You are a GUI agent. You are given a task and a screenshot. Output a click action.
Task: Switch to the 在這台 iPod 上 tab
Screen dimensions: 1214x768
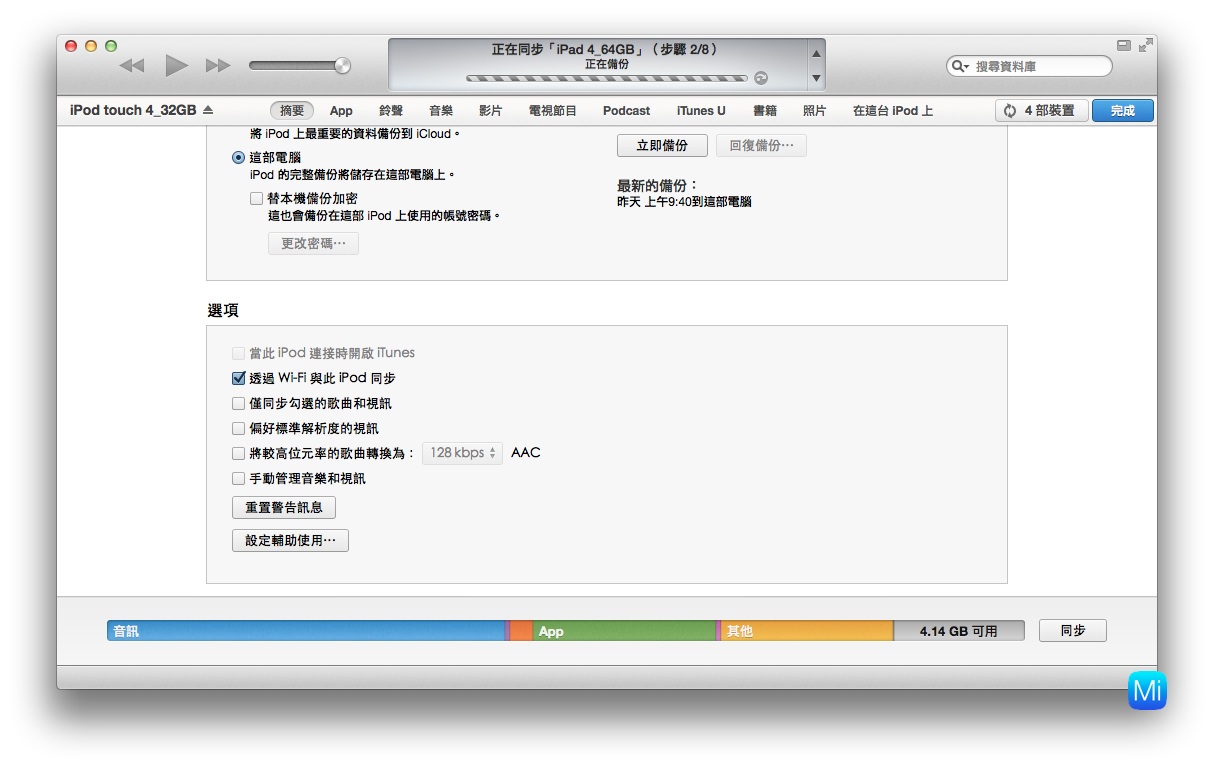pos(893,111)
